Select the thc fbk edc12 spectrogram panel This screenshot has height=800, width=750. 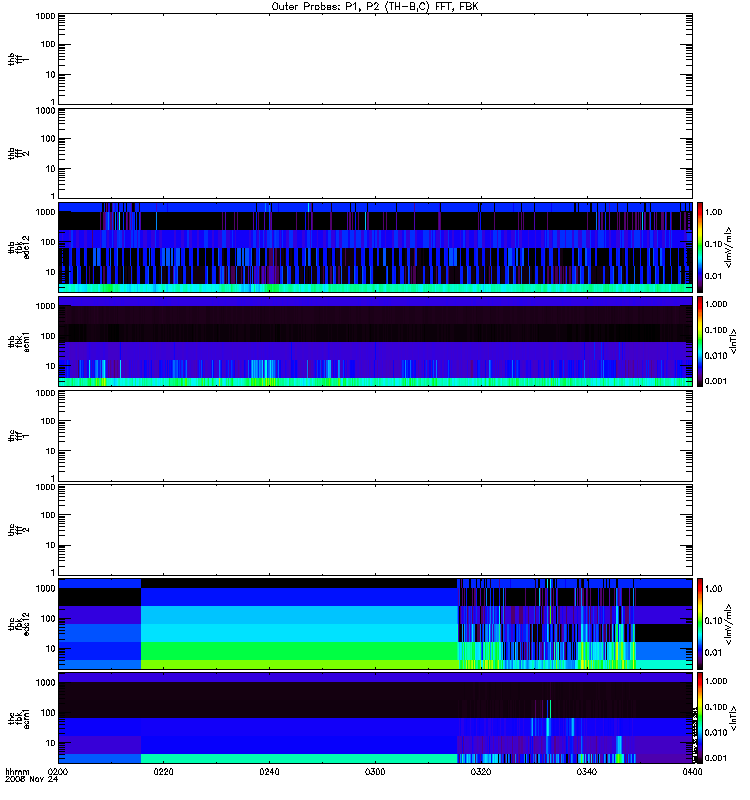click(375, 623)
